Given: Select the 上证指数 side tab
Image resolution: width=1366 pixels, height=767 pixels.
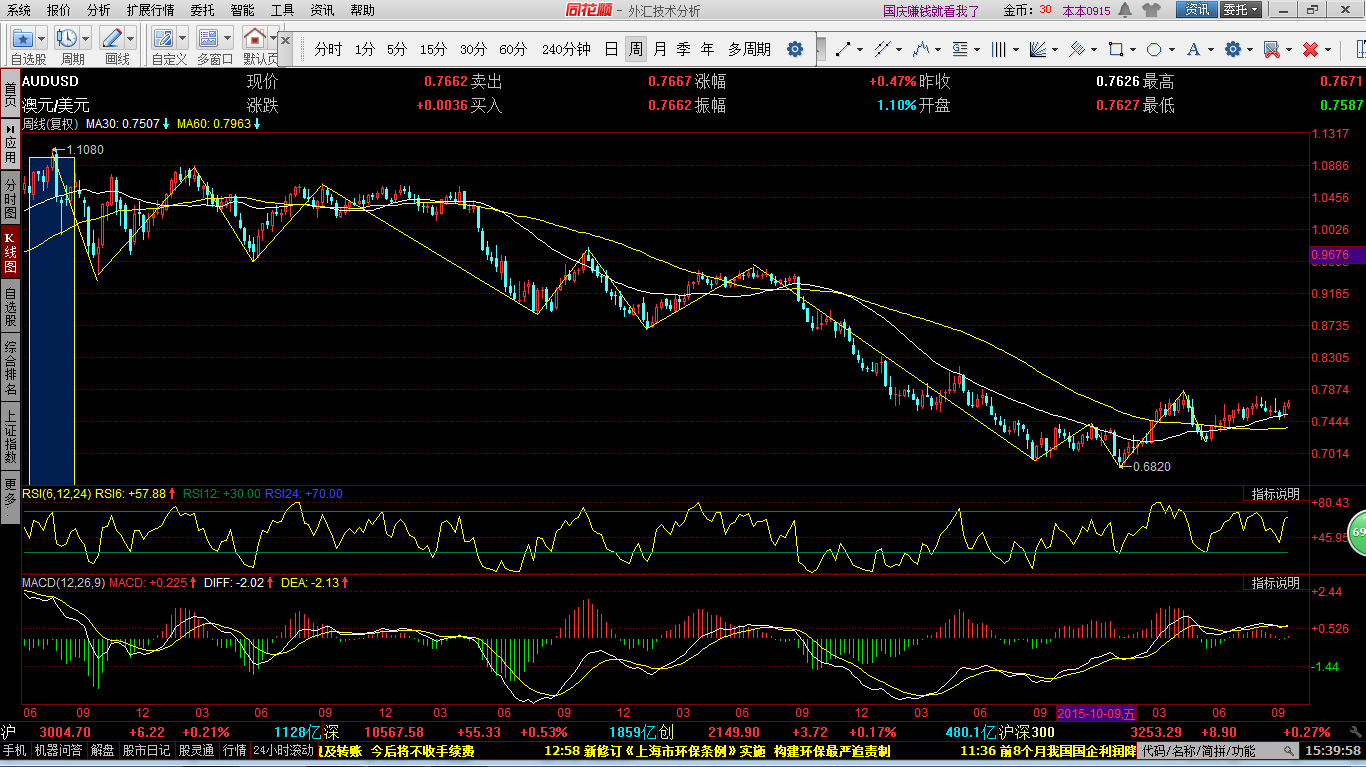Looking at the screenshot, I should [10, 436].
